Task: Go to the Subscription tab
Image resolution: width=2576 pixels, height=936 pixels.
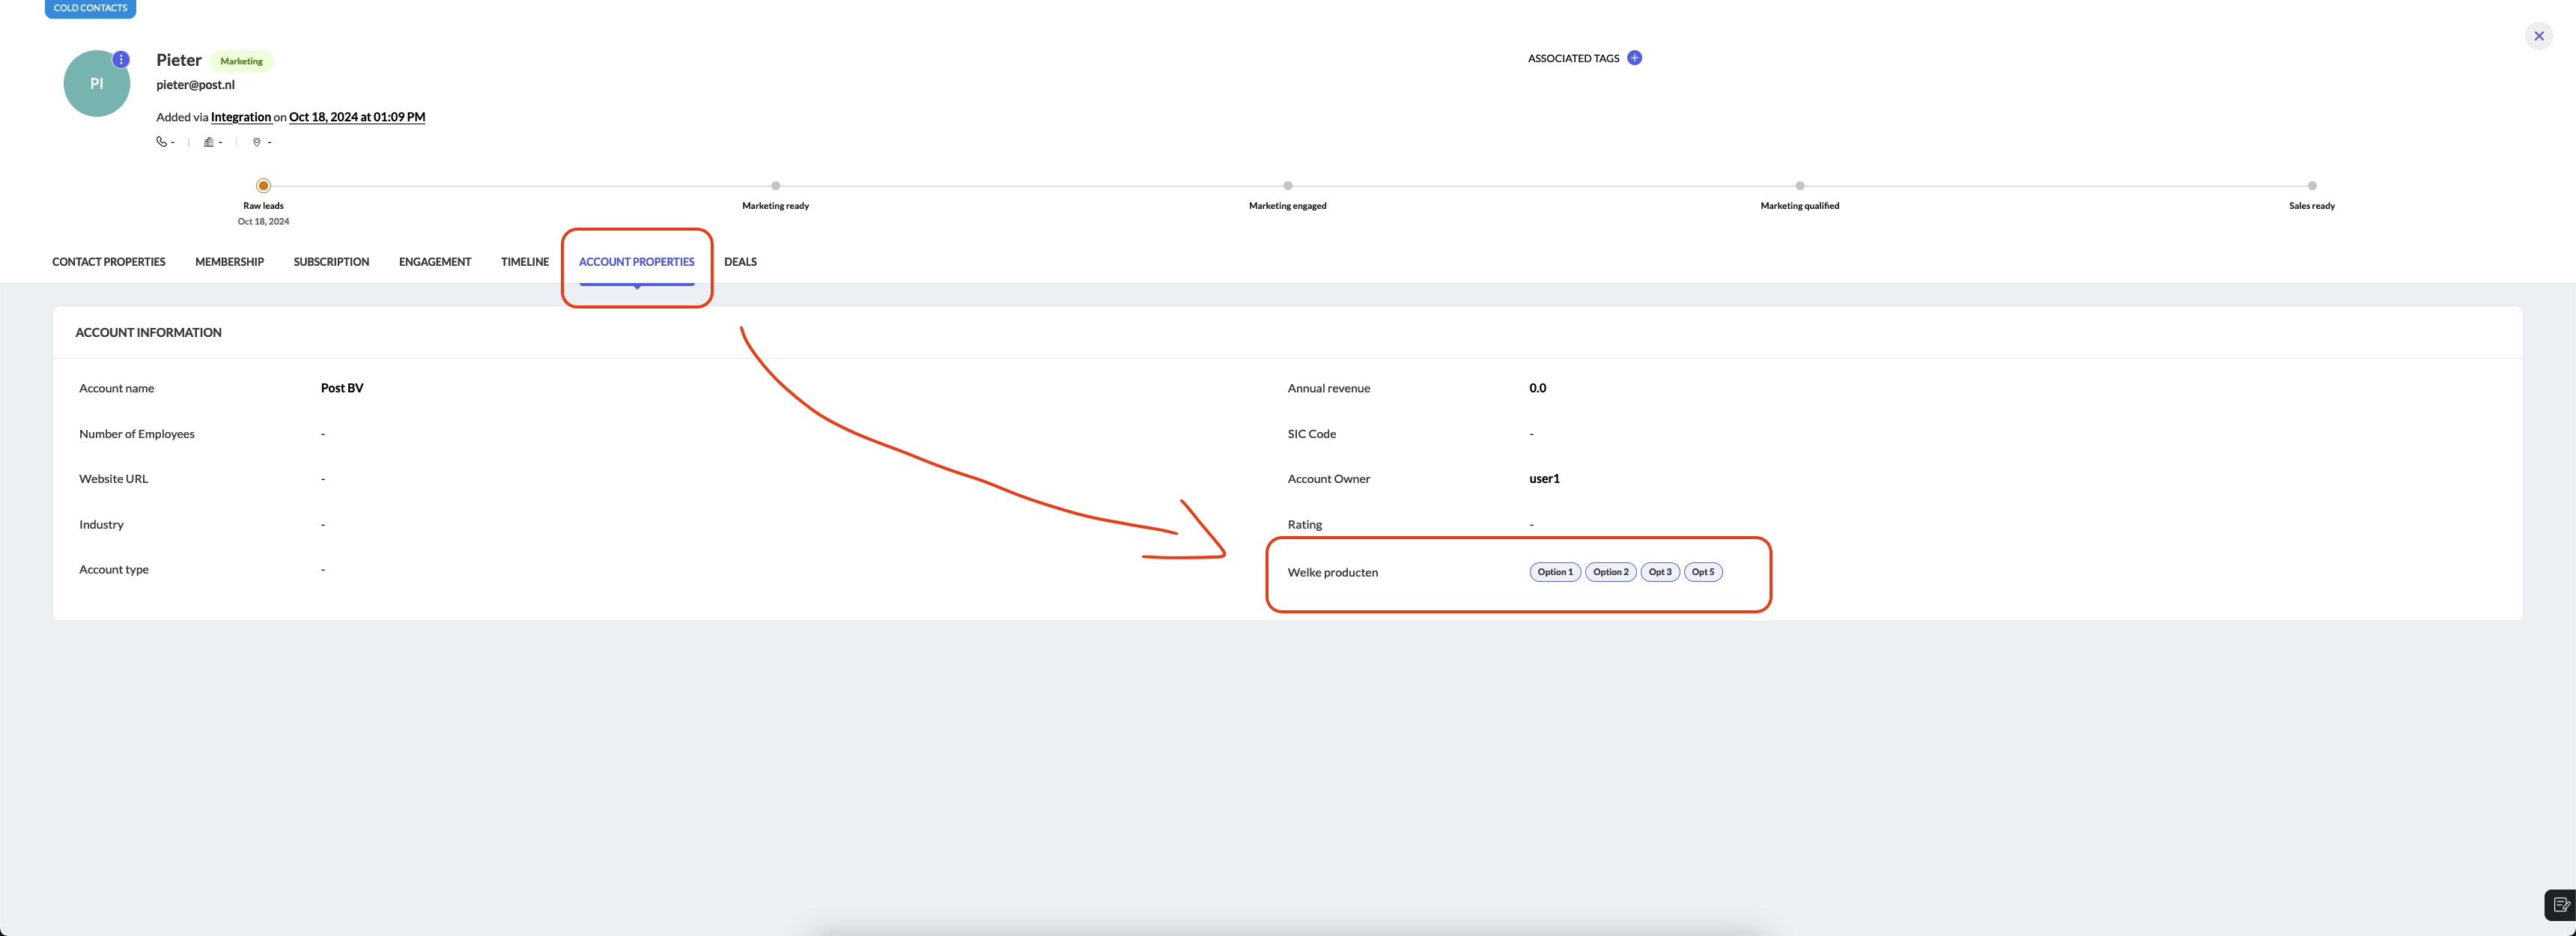Action: (x=331, y=262)
